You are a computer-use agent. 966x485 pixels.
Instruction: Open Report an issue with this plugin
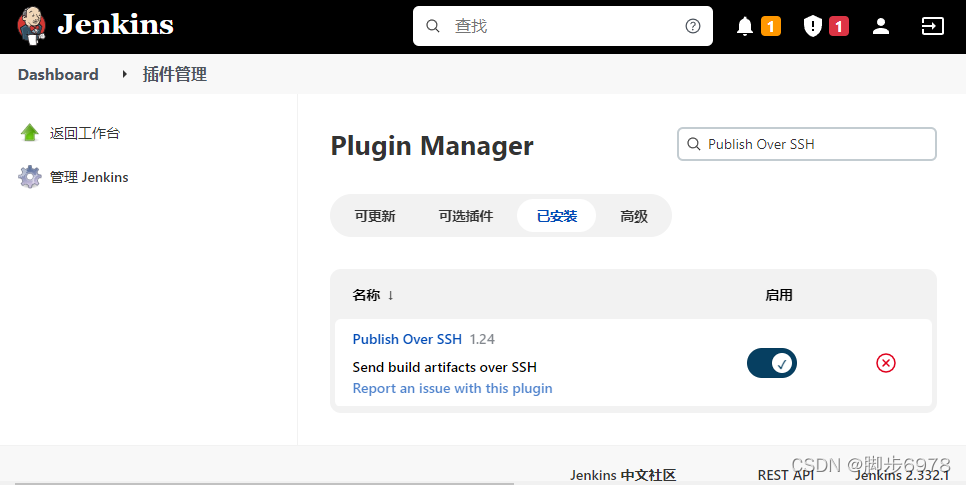tap(452, 388)
